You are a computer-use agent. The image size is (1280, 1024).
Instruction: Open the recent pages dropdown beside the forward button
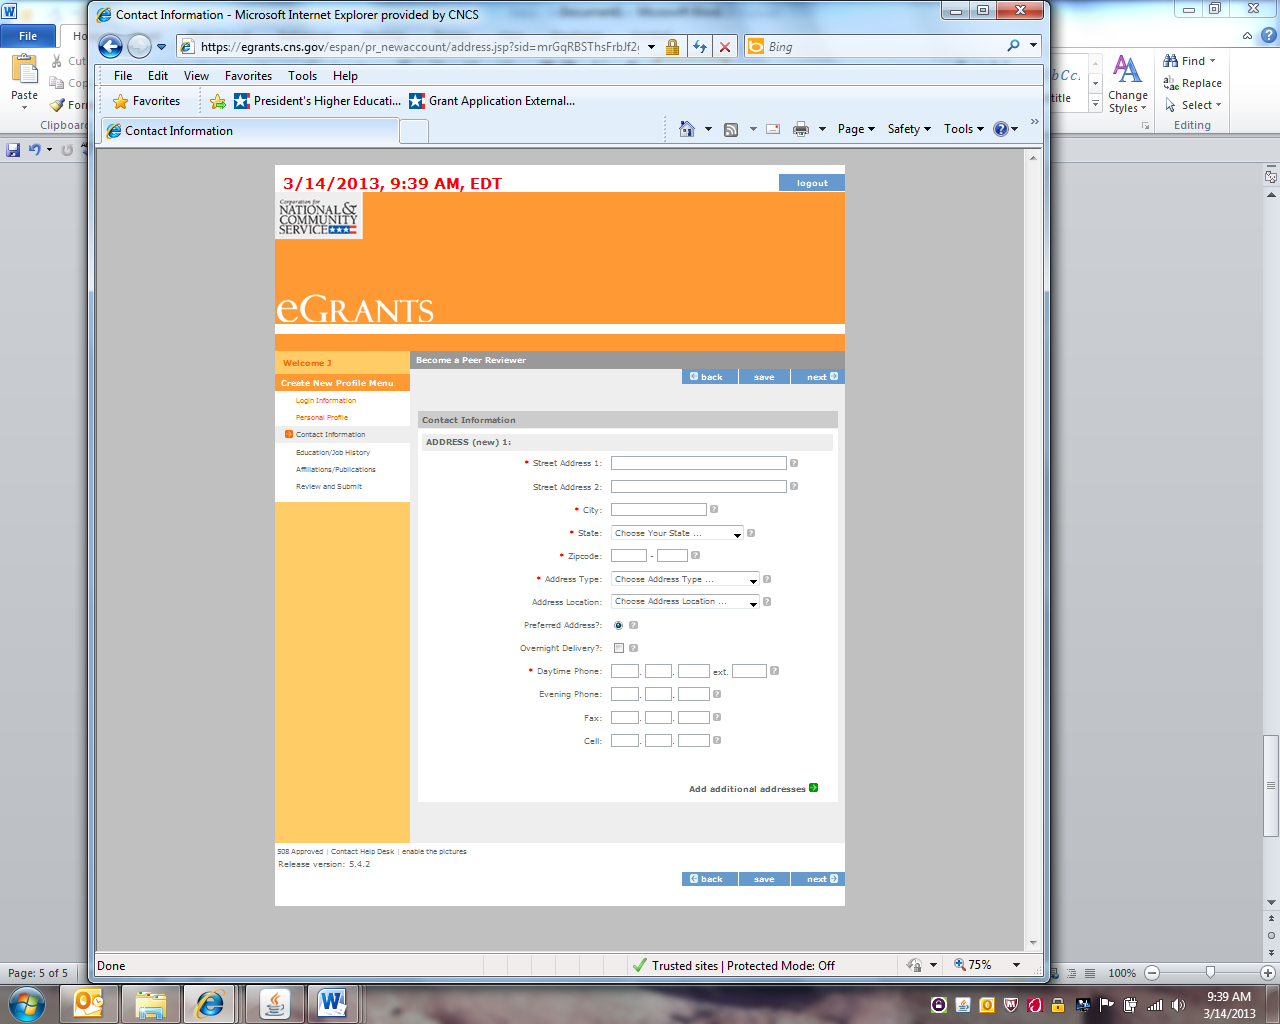pyautogui.click(x=161, y=47)
